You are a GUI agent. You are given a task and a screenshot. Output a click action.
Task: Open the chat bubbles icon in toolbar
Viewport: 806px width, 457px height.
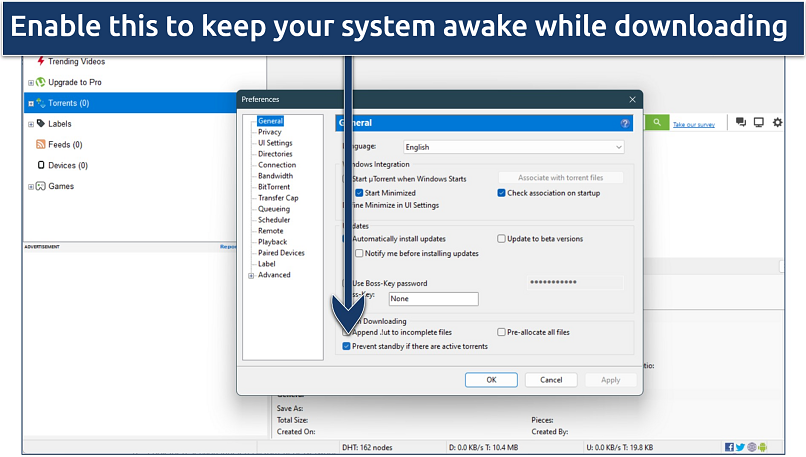pos(741,122)
